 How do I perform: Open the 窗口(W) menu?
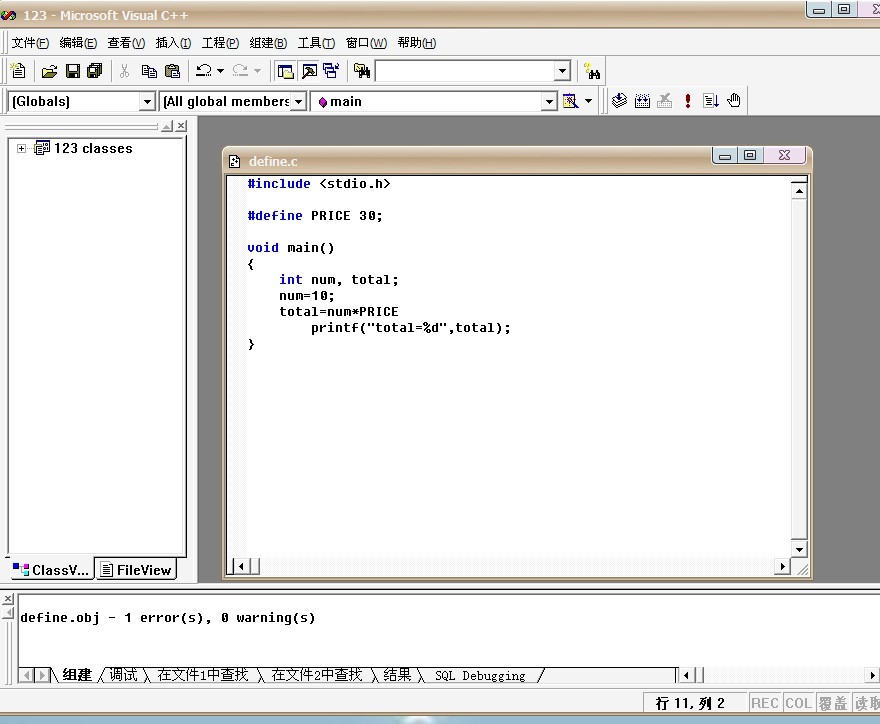366,43
